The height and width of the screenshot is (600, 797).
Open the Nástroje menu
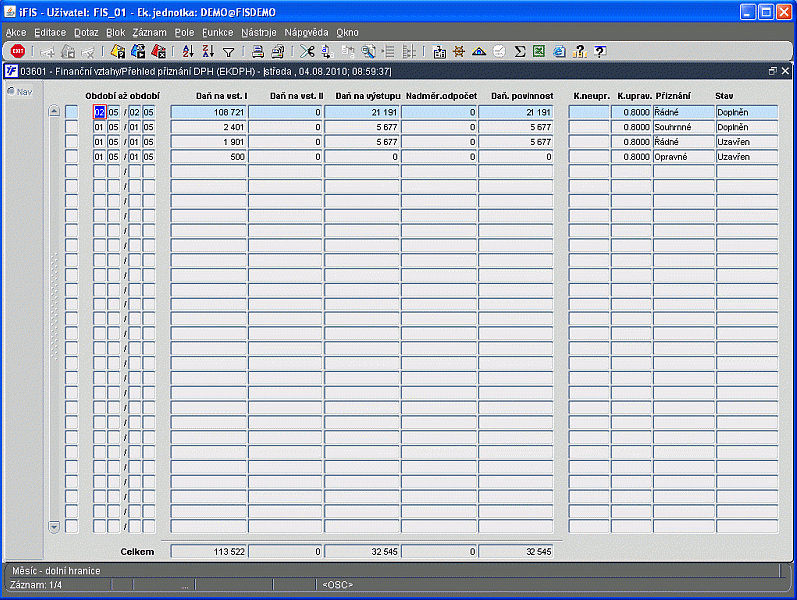(259, 33)
